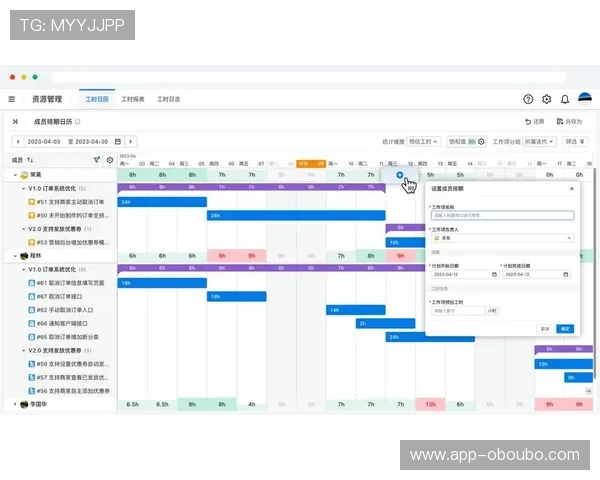Viewport: 600px width, 480px height.
Task: Open work item #51 icon
Action: tap(32, 202)
